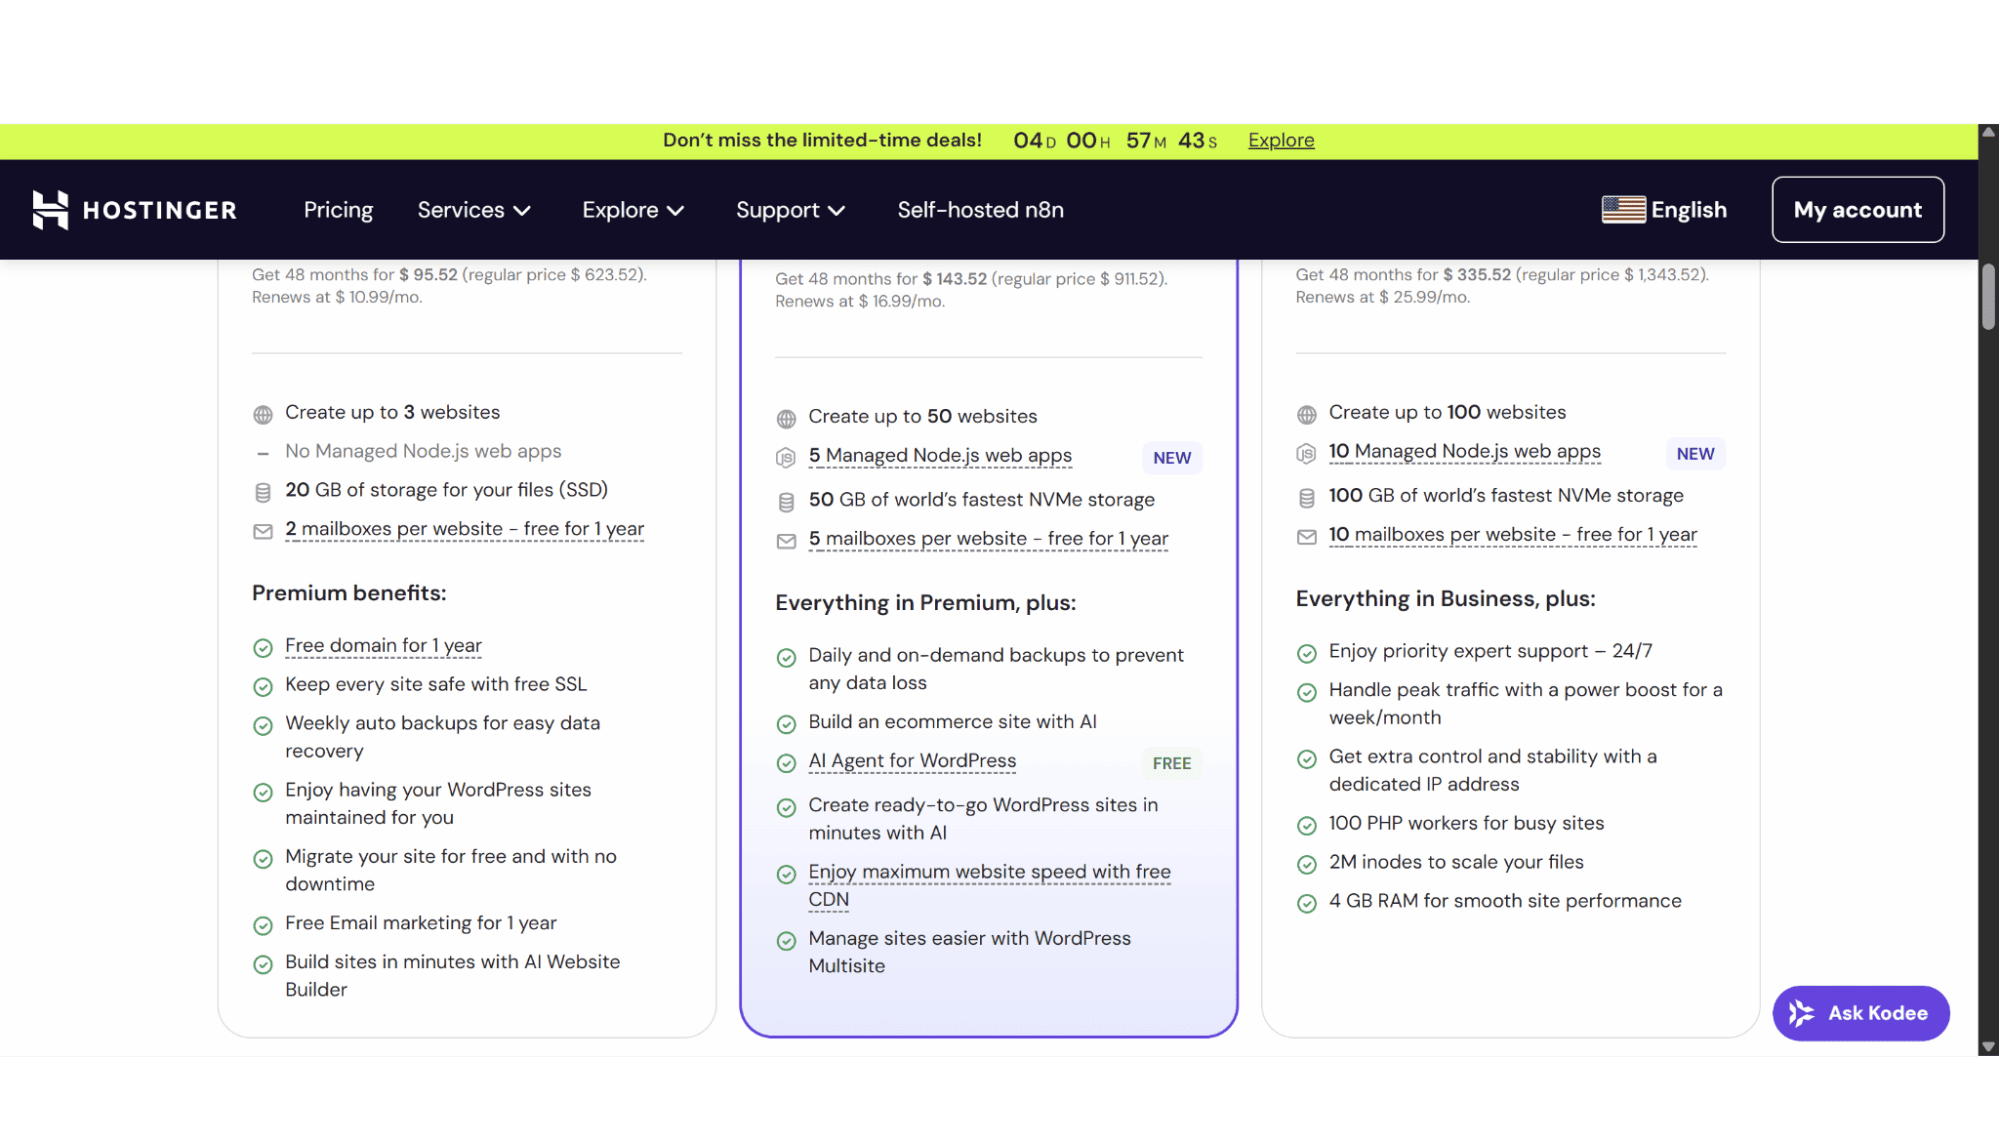Open Ask Kodee chat button
The image size is (1999, 1125).
[1860, 1013]
